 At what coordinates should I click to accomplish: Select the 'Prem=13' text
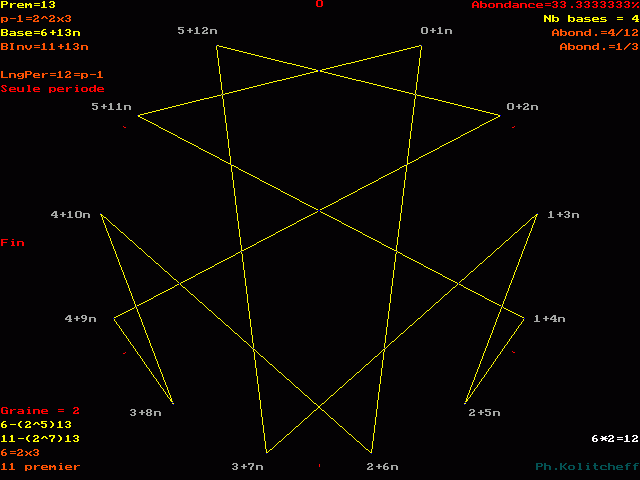coord(28,5)
